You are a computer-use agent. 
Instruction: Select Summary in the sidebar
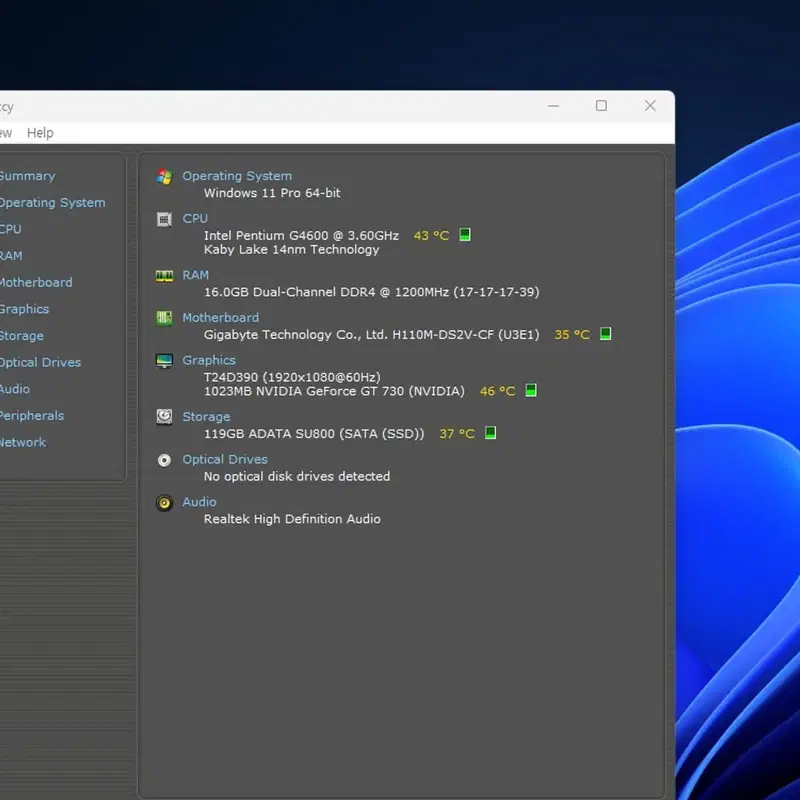click(x=27, y=176)
